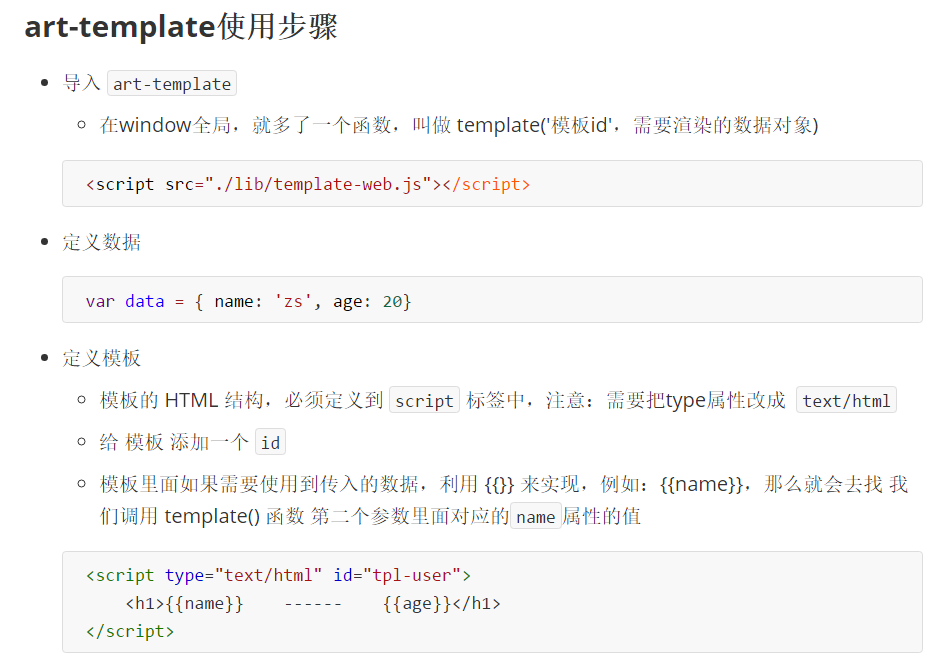This screenshot has width=934, height=656.
Task: Click the inline "id" code tag
Action: coord(270,443)
